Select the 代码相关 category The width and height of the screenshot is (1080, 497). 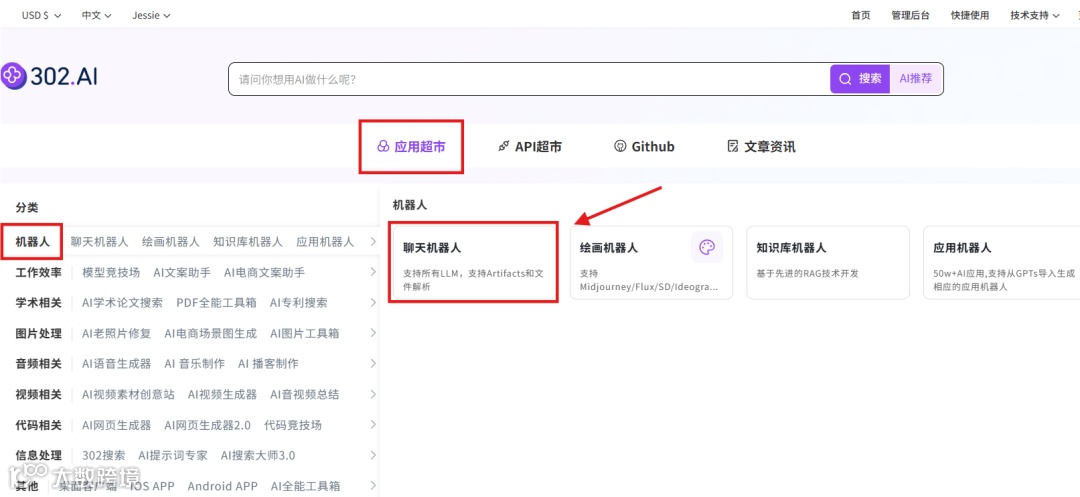(39, 425)
